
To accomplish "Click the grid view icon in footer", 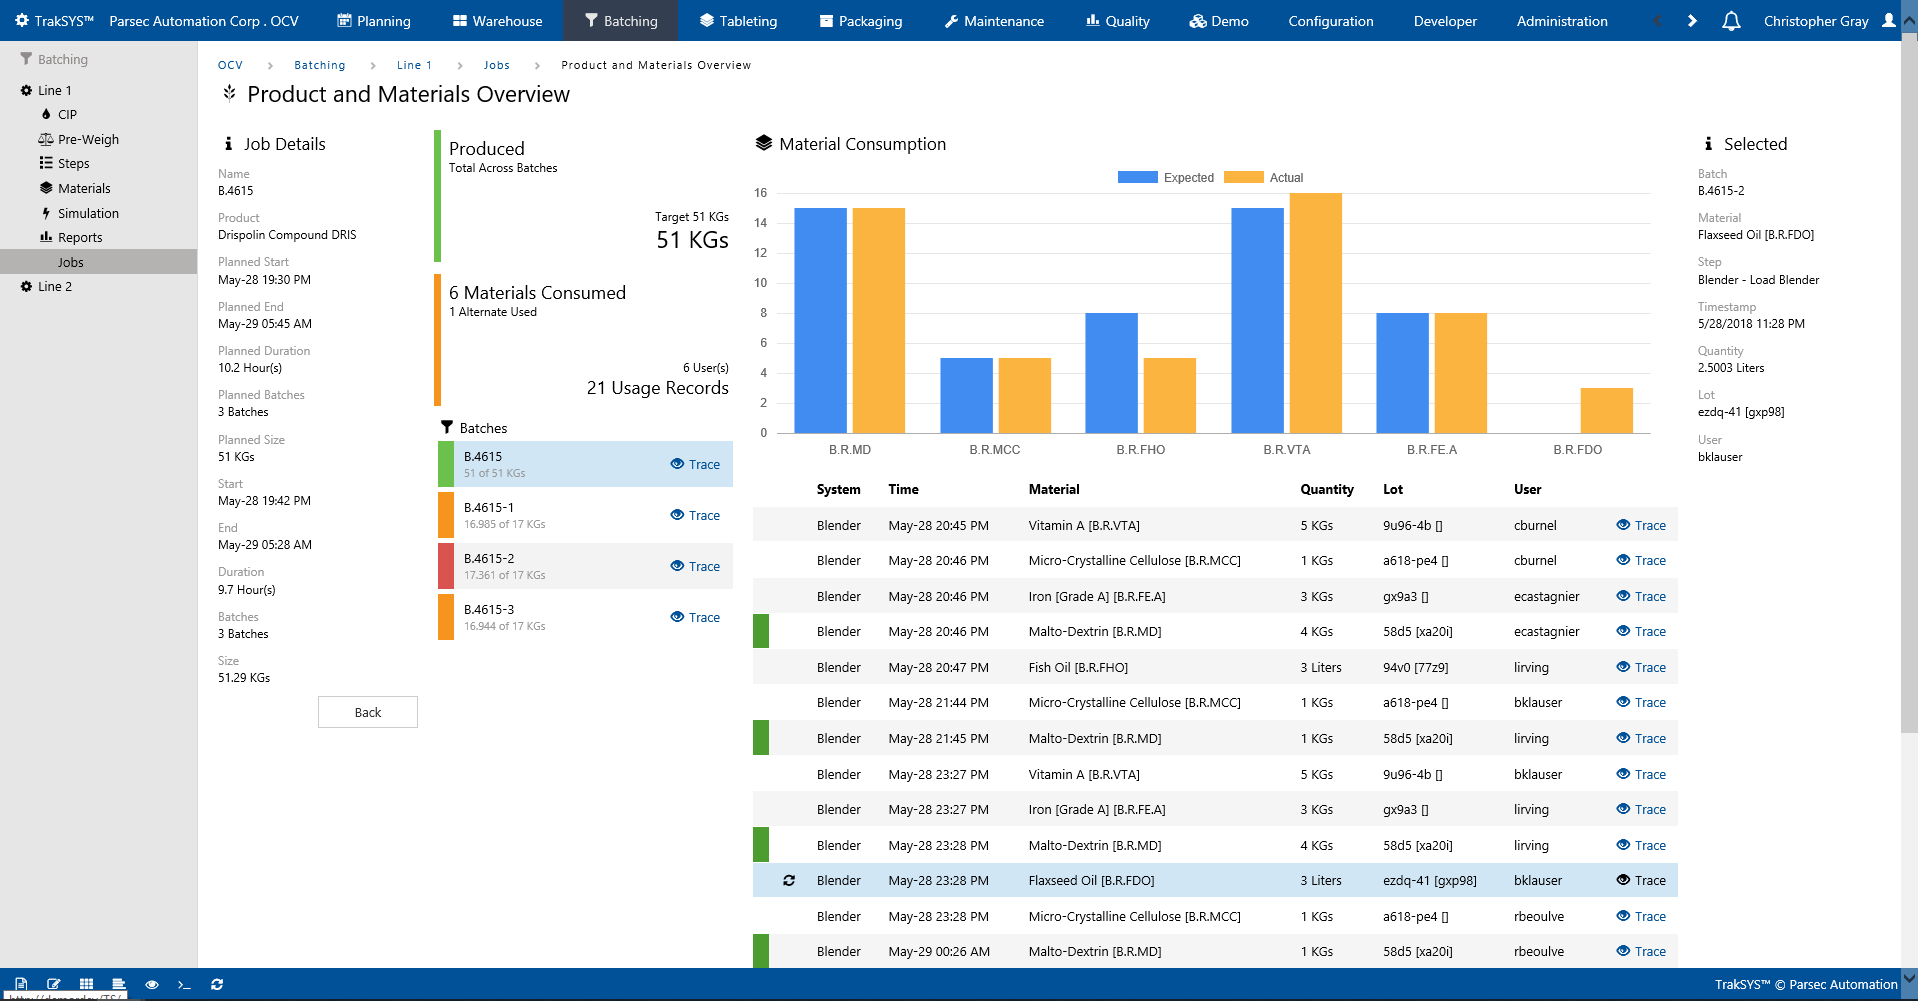I will point(86,985).
